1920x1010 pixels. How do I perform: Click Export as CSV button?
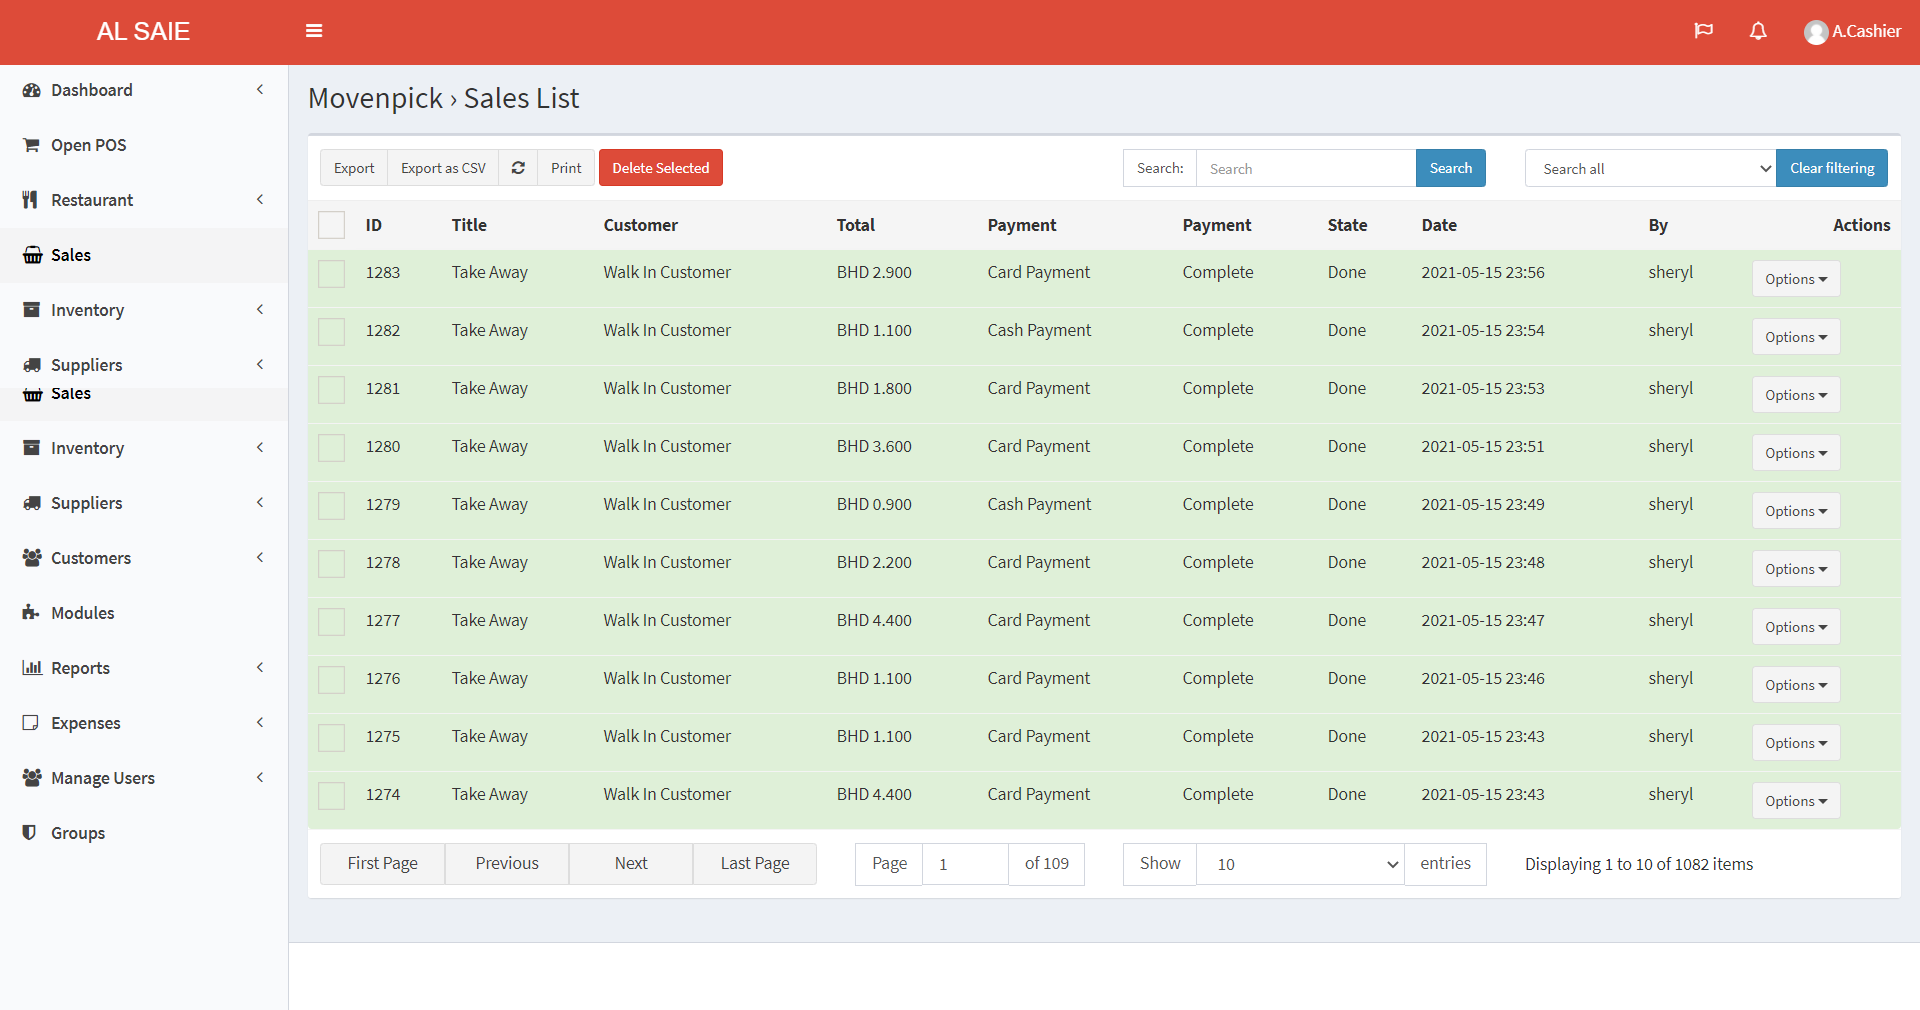pos(443,168)
